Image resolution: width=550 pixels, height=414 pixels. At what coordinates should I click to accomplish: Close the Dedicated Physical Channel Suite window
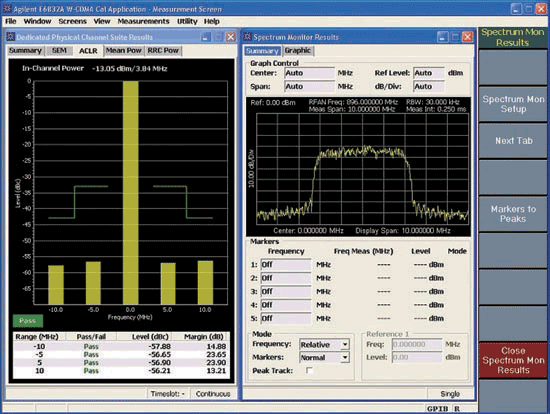pos(230,37)
